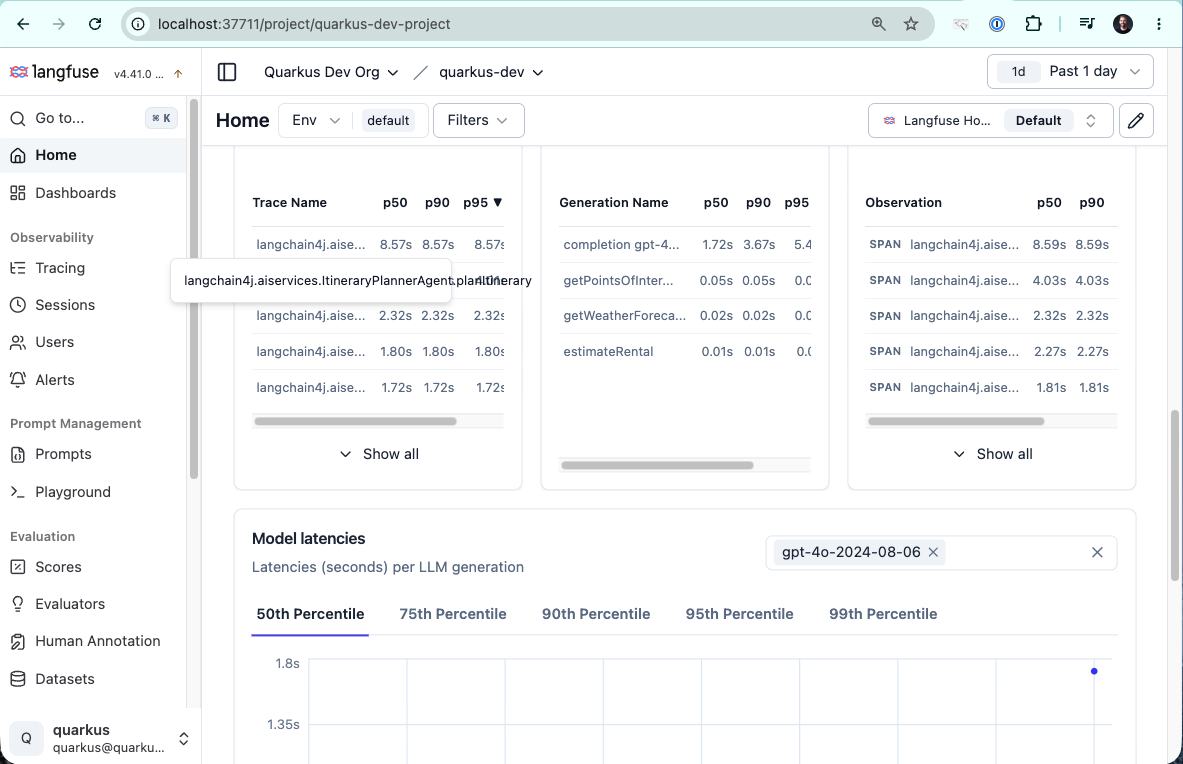Switch to 99th Percentile tab
Screen dimensions: 1183x764
point(883,615)
